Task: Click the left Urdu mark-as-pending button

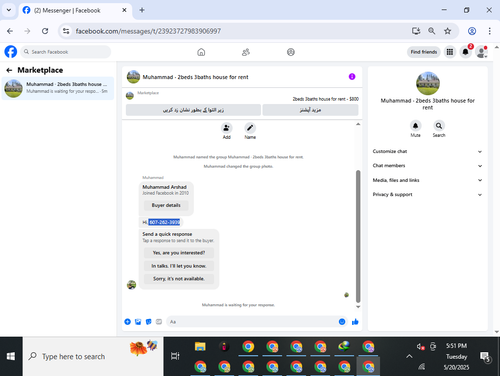Action: pos(193,110)
